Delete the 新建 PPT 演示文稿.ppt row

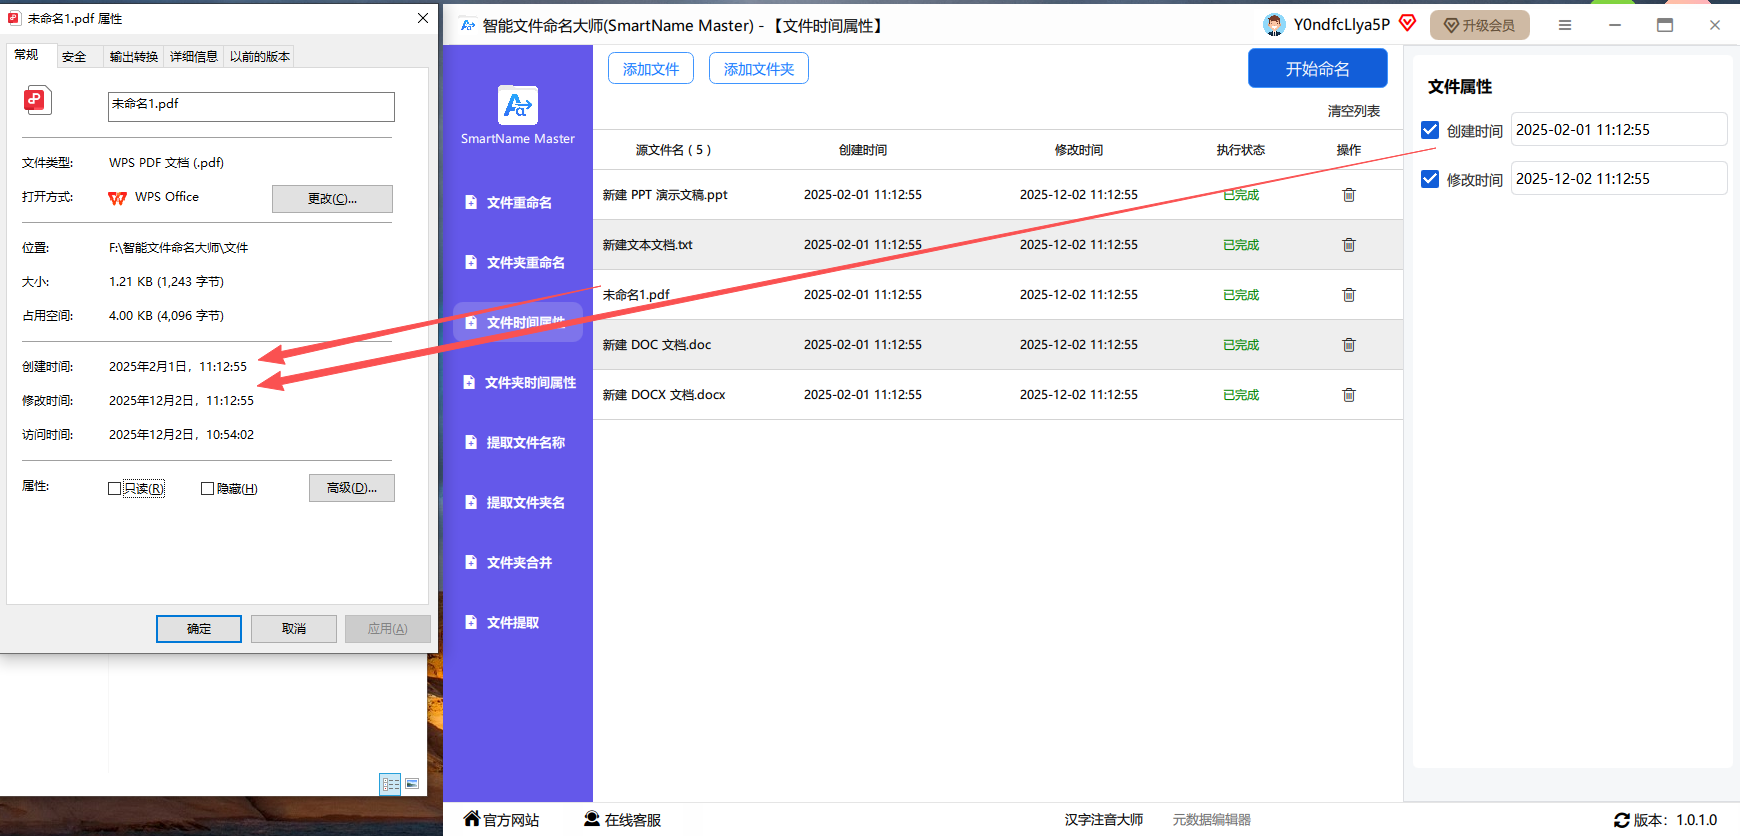click(x=1348, y=195)
